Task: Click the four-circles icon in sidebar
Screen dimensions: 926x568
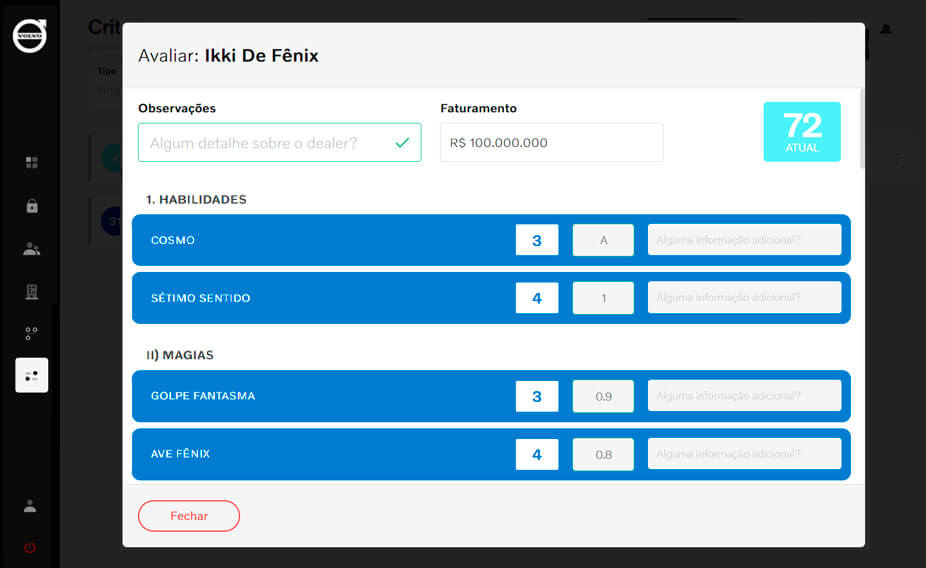Action: tap(31, 333)
